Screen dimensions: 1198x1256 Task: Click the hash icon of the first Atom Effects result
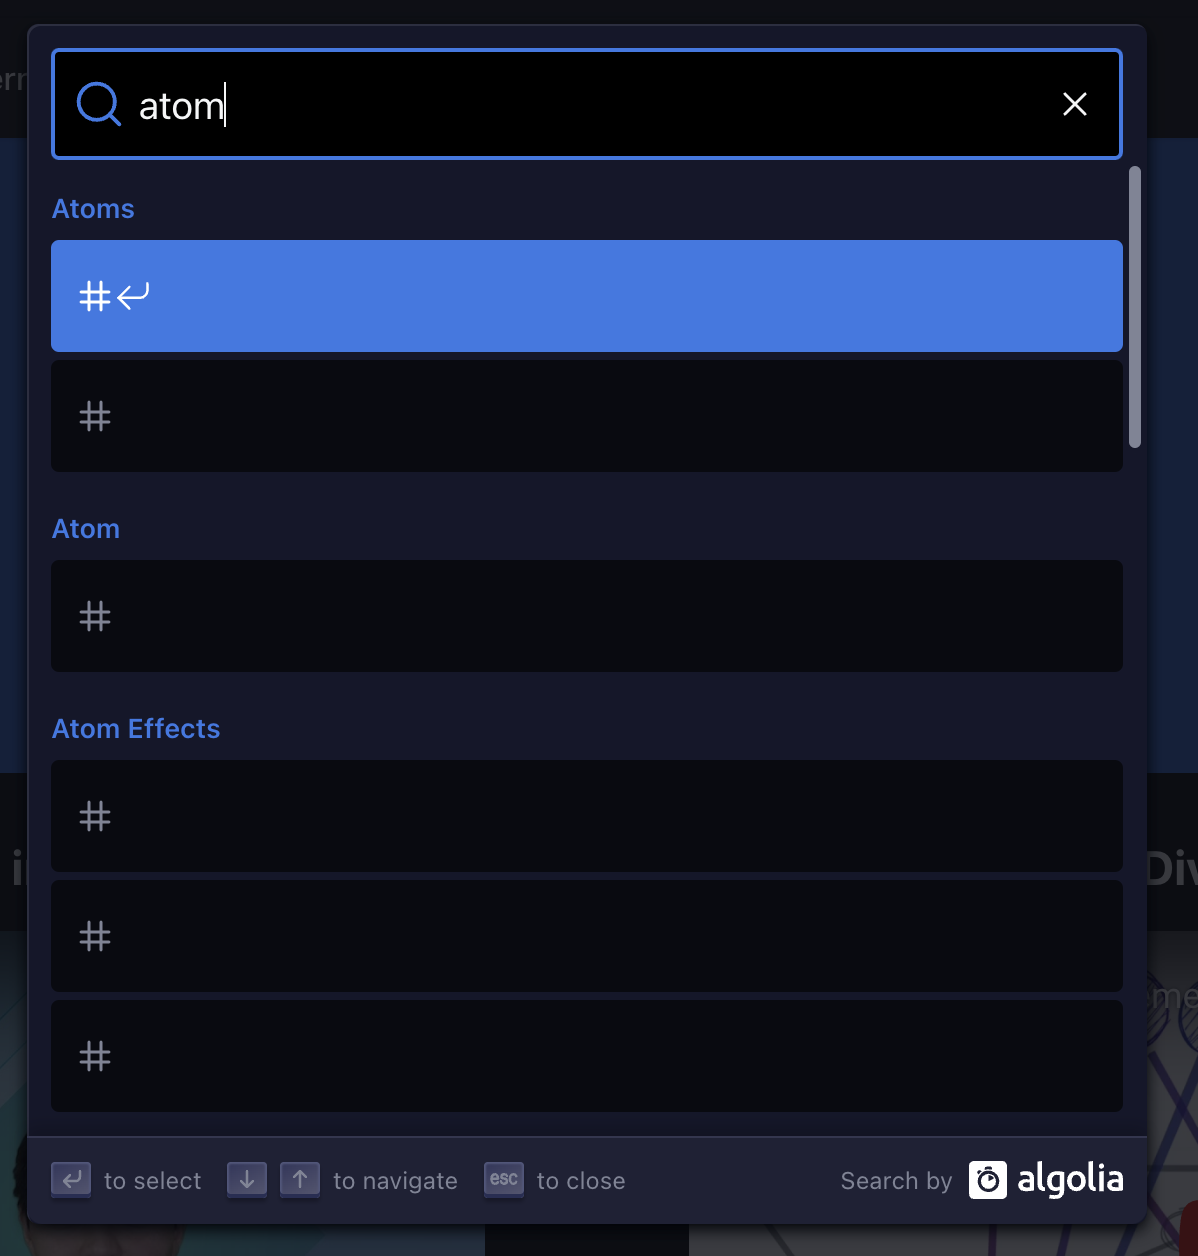click(x=95, y=816)
